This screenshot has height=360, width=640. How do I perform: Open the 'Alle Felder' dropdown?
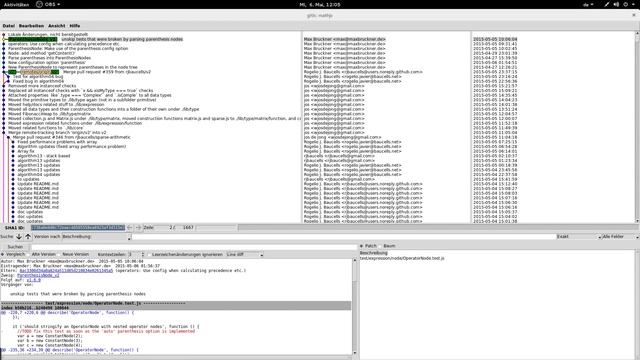620,236
